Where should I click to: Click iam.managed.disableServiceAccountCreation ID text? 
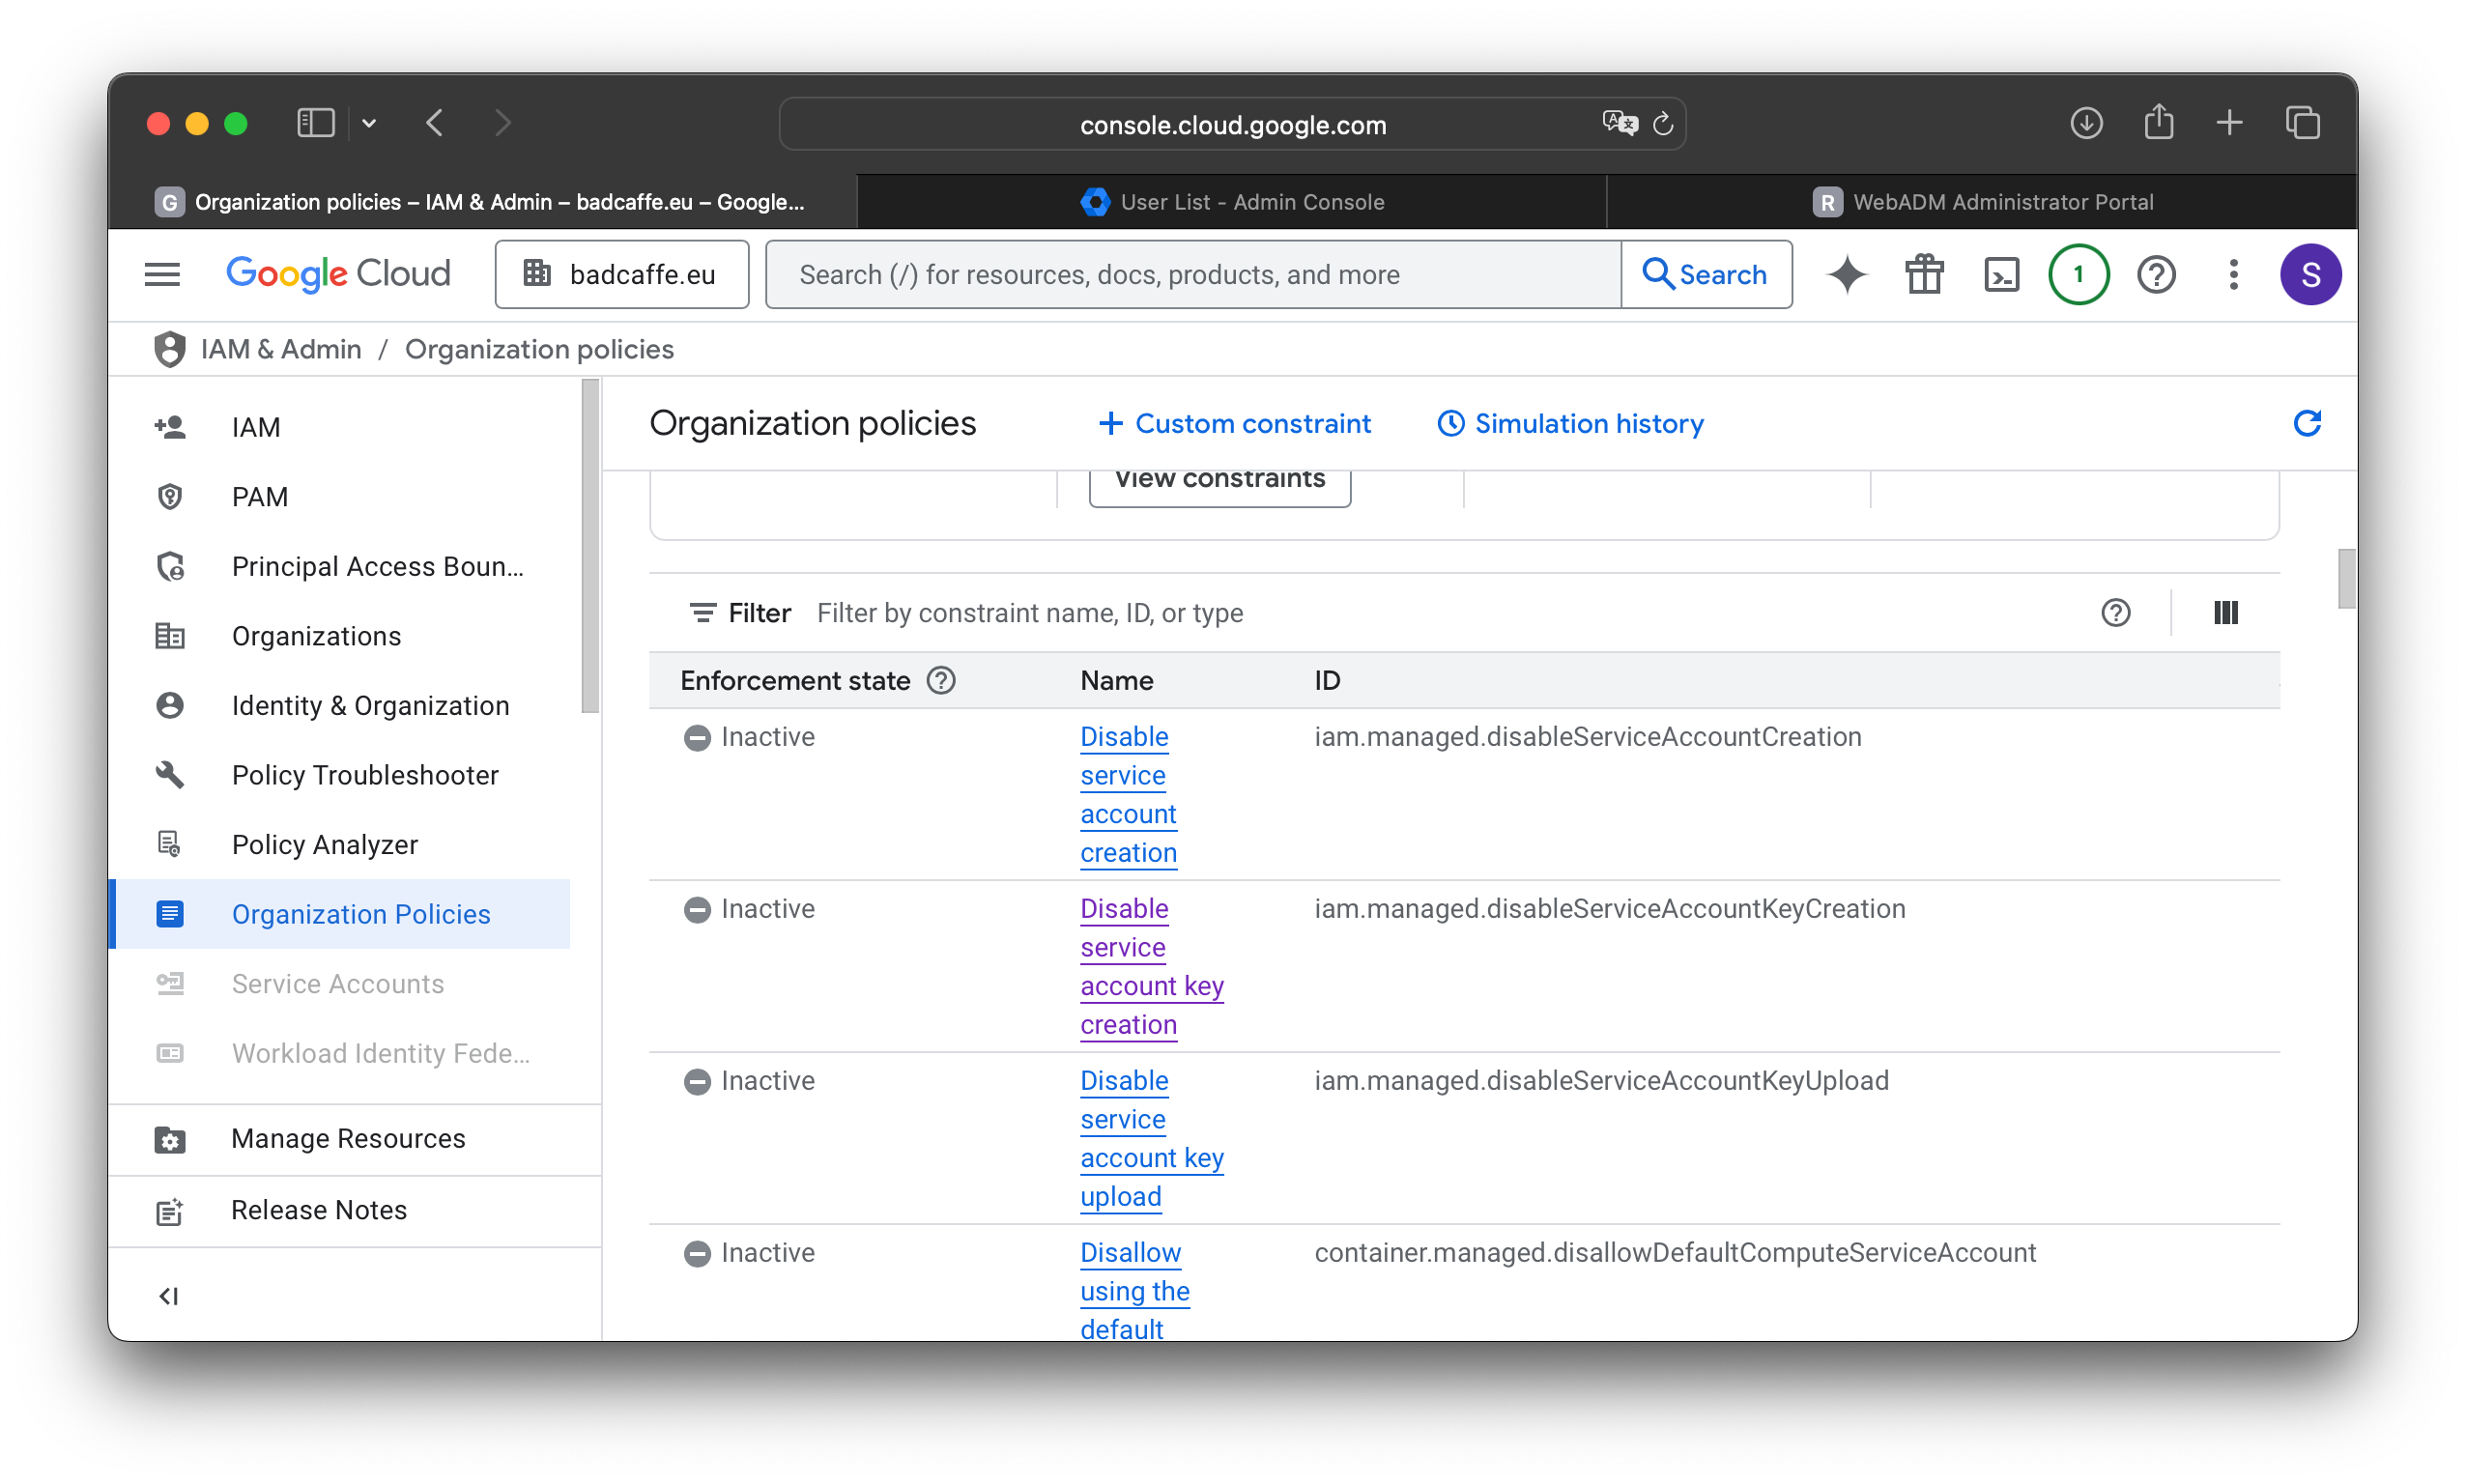coord(1587,736)
